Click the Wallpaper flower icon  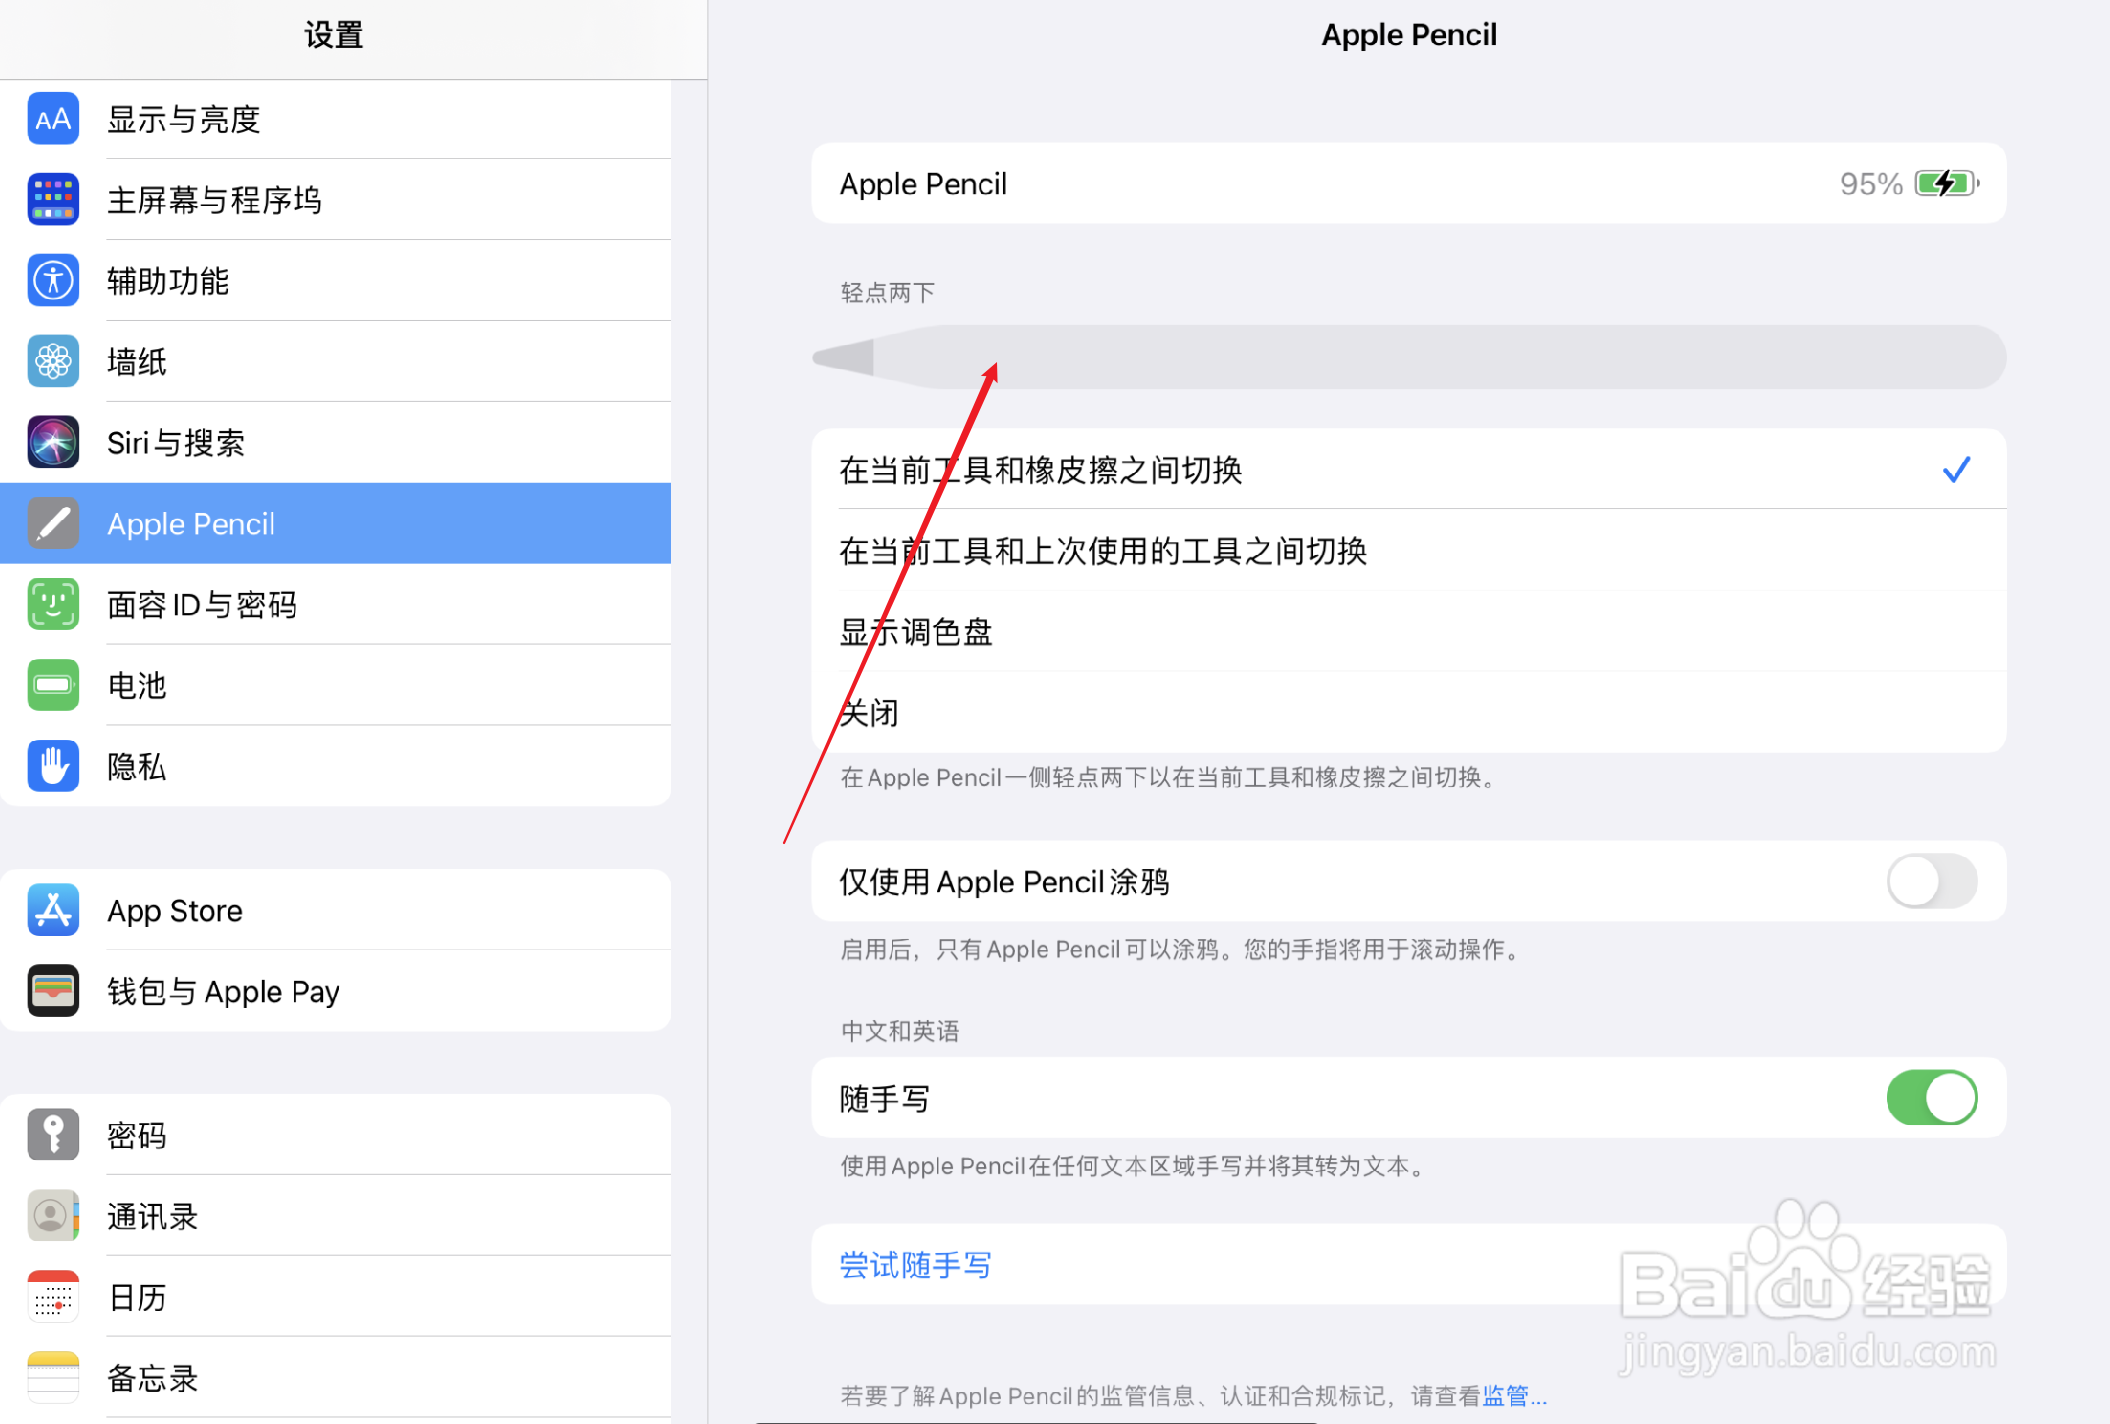53,362
